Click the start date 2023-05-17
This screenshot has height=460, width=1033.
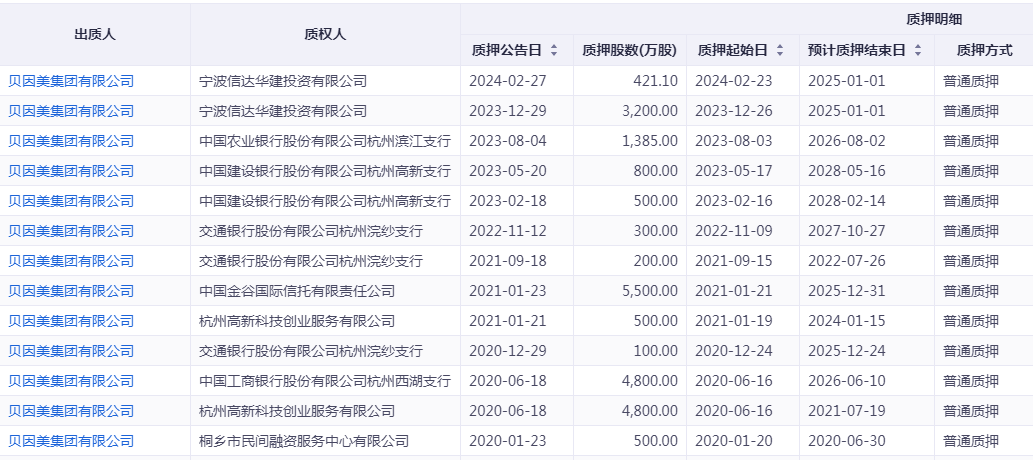[x=734, y=171]
